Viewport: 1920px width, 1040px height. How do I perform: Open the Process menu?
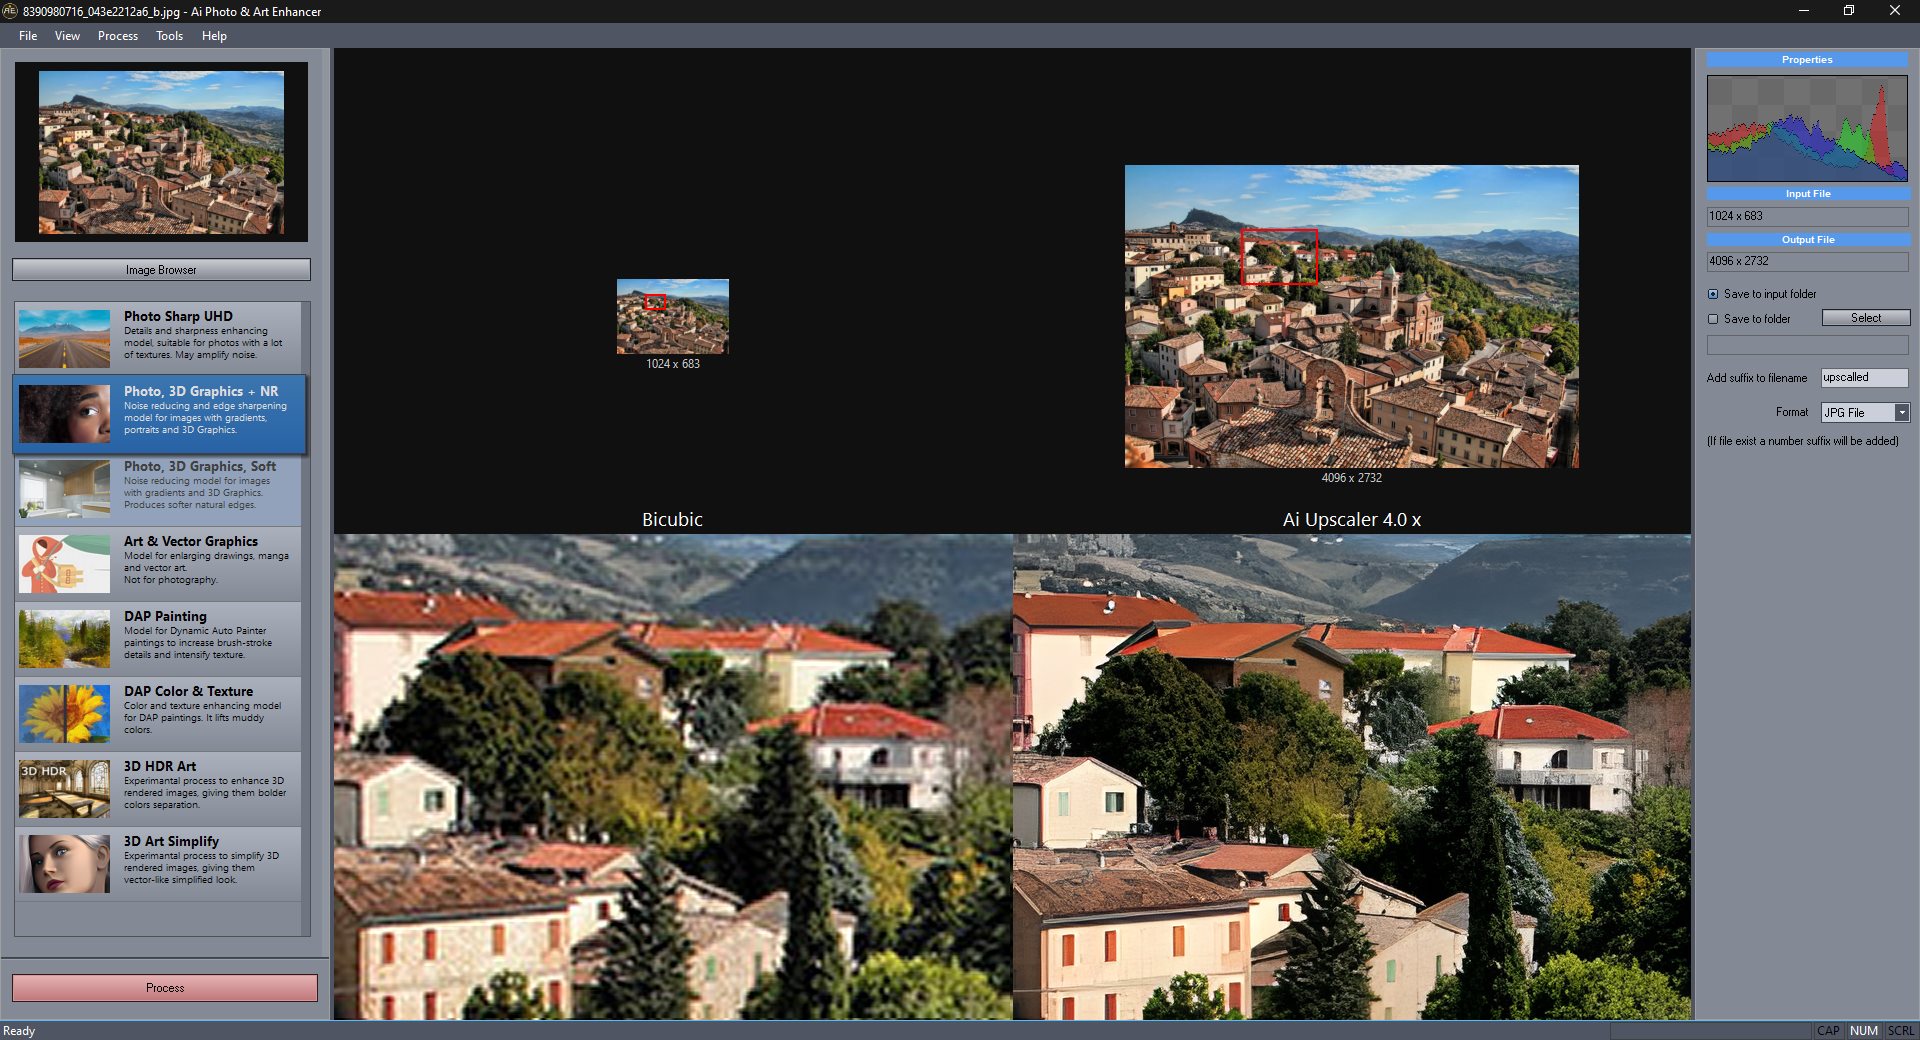click(117, 36)
